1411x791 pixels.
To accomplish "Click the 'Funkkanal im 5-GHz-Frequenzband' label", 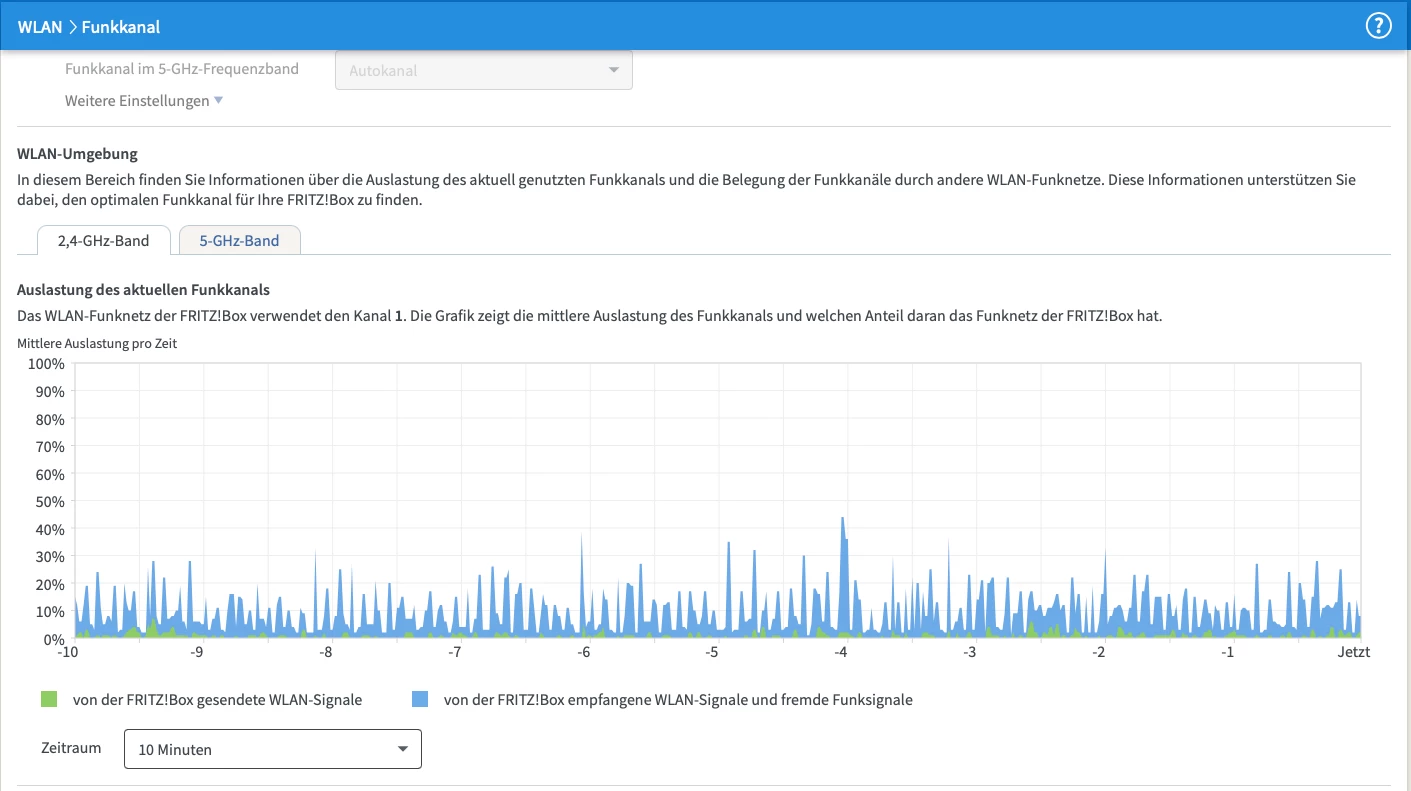I will (182, 69).
